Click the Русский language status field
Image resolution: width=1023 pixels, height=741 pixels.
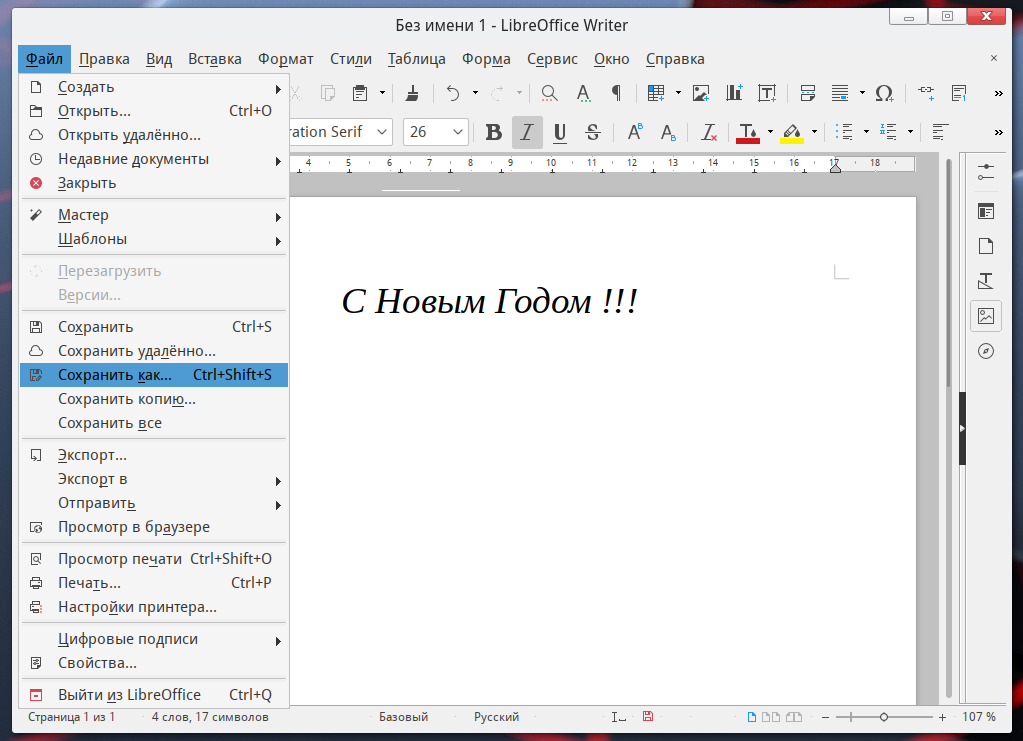coord(496,717)
